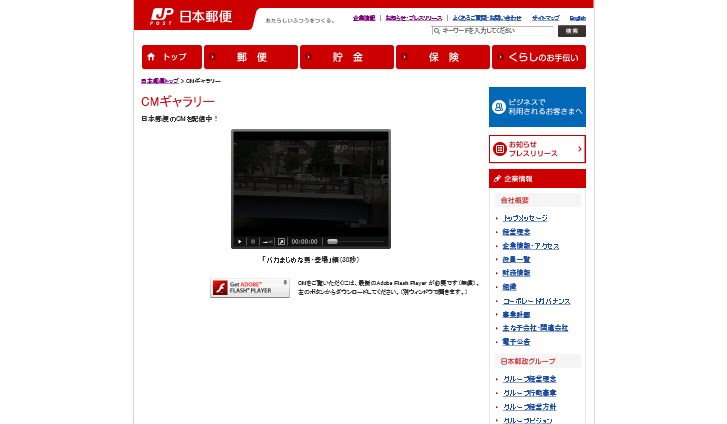Click the CM video preview area
The height and width of the screenshot is (424, 727).
[311, 184]
